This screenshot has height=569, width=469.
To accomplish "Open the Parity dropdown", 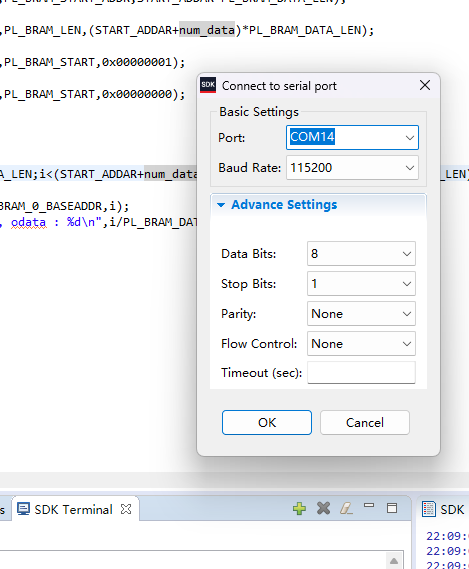I will pyautogui.click(x=361, y=314).
